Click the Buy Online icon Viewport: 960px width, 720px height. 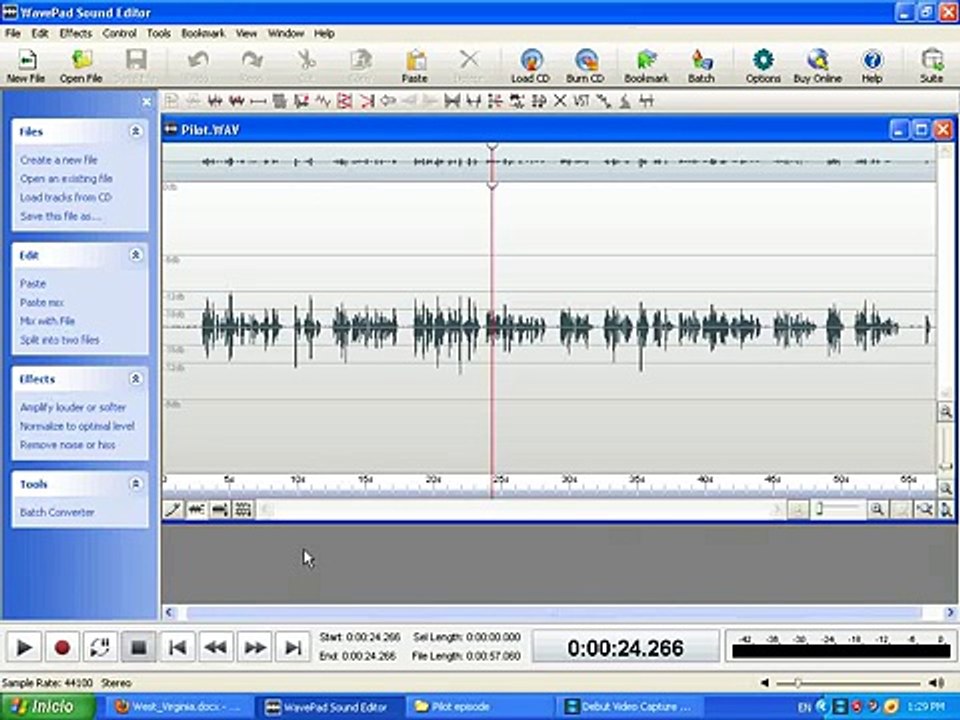click(817, 66)
